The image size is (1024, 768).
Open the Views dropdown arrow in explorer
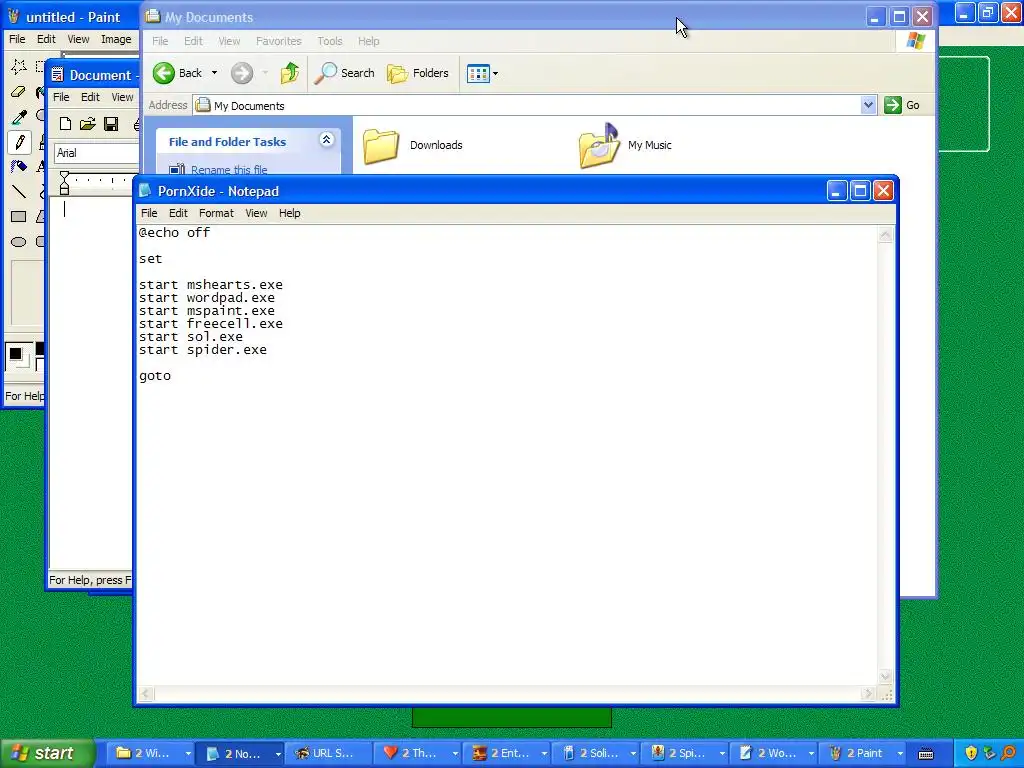(495, 73)
